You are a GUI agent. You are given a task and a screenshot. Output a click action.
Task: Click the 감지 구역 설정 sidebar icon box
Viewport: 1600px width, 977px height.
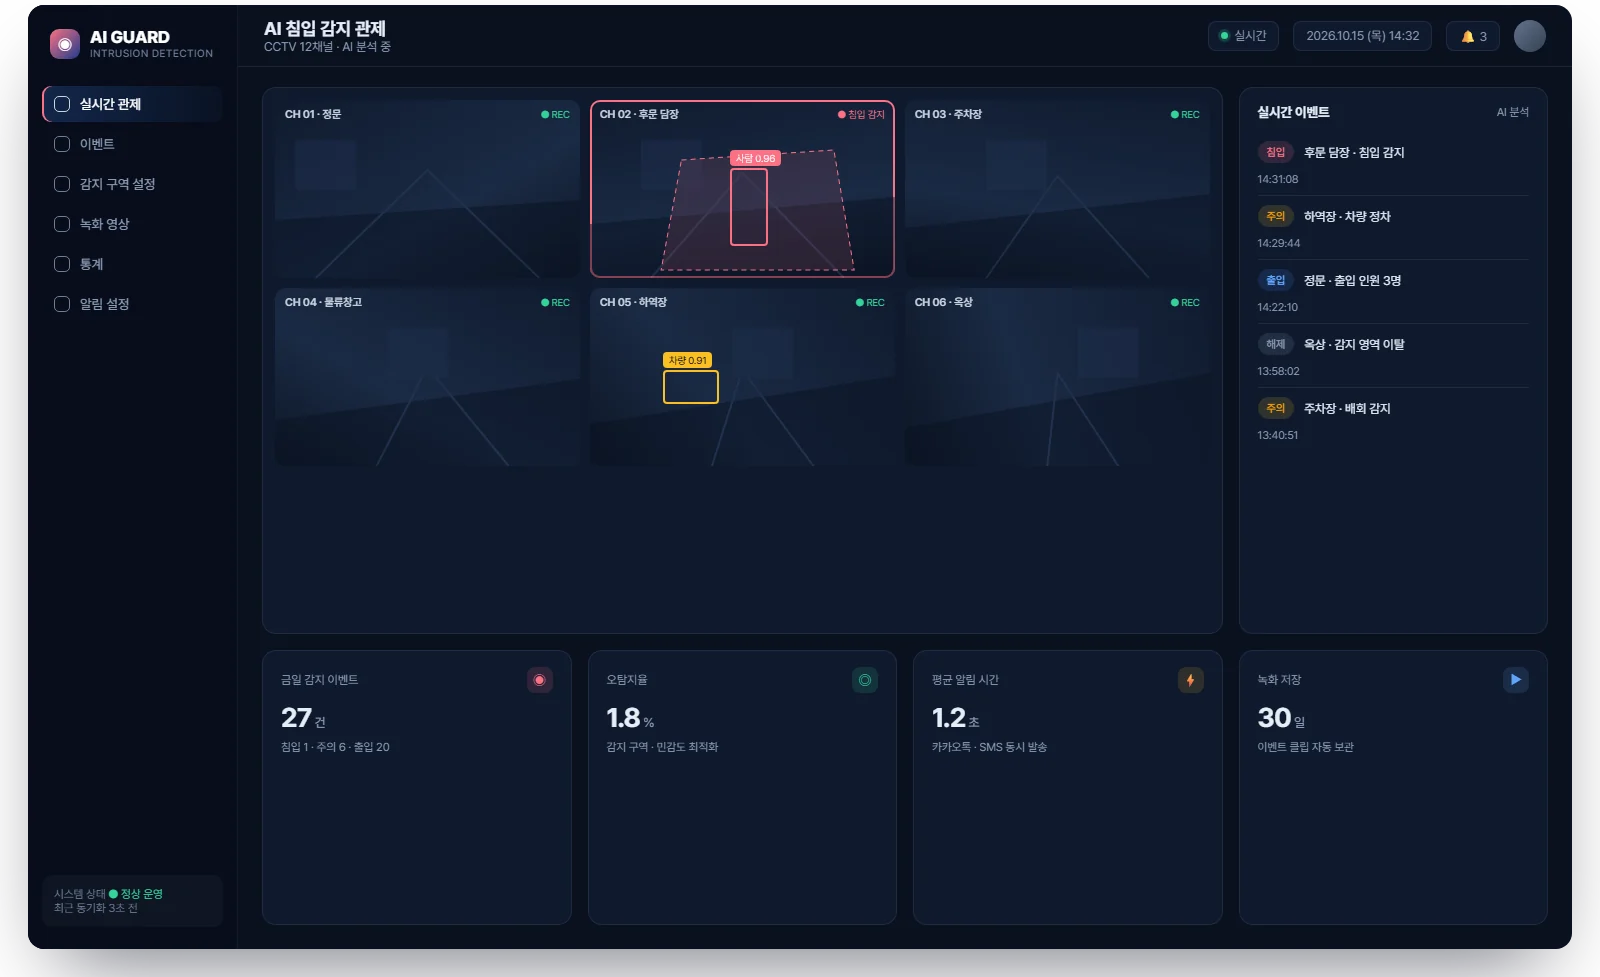click(62, 184)
